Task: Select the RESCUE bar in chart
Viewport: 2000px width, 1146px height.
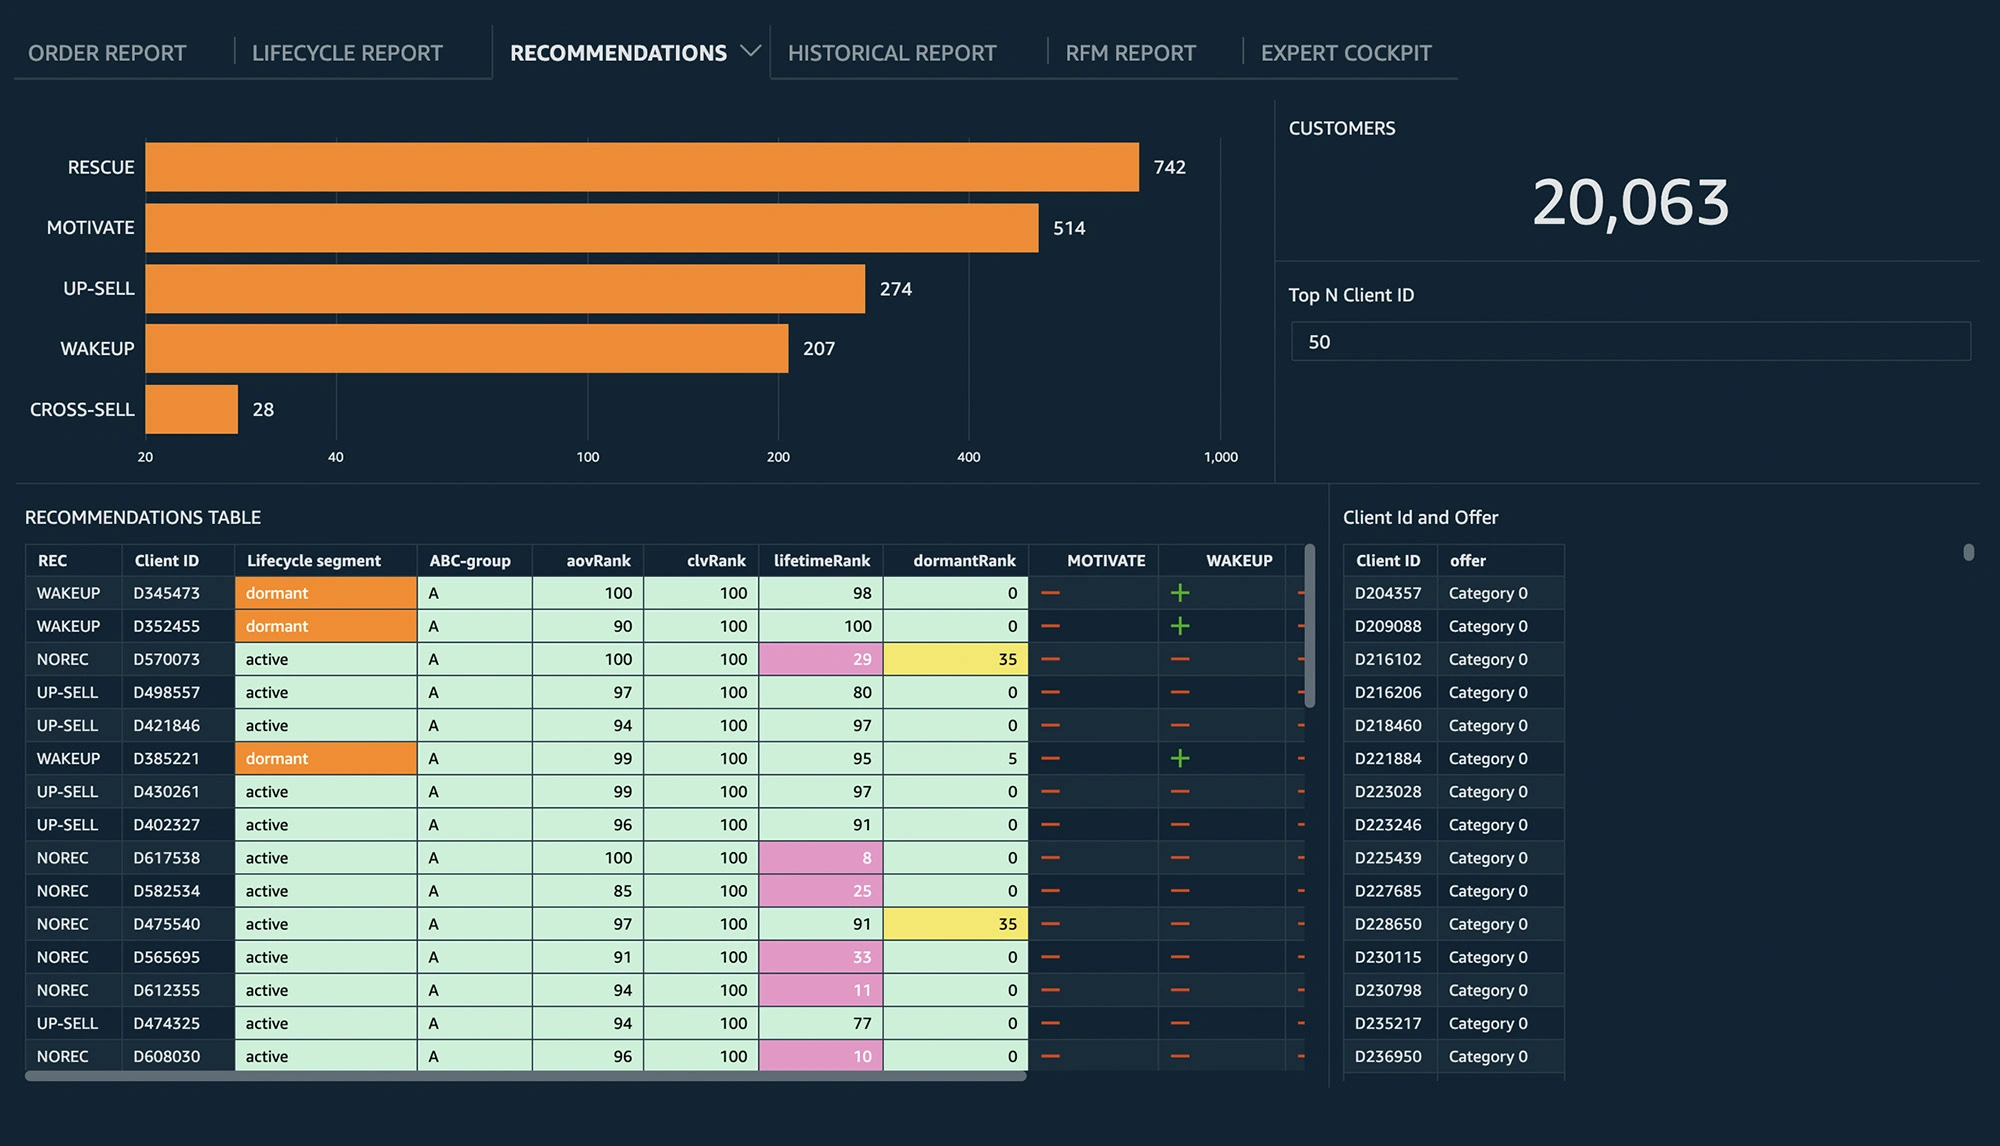Action: coord(641,167)
